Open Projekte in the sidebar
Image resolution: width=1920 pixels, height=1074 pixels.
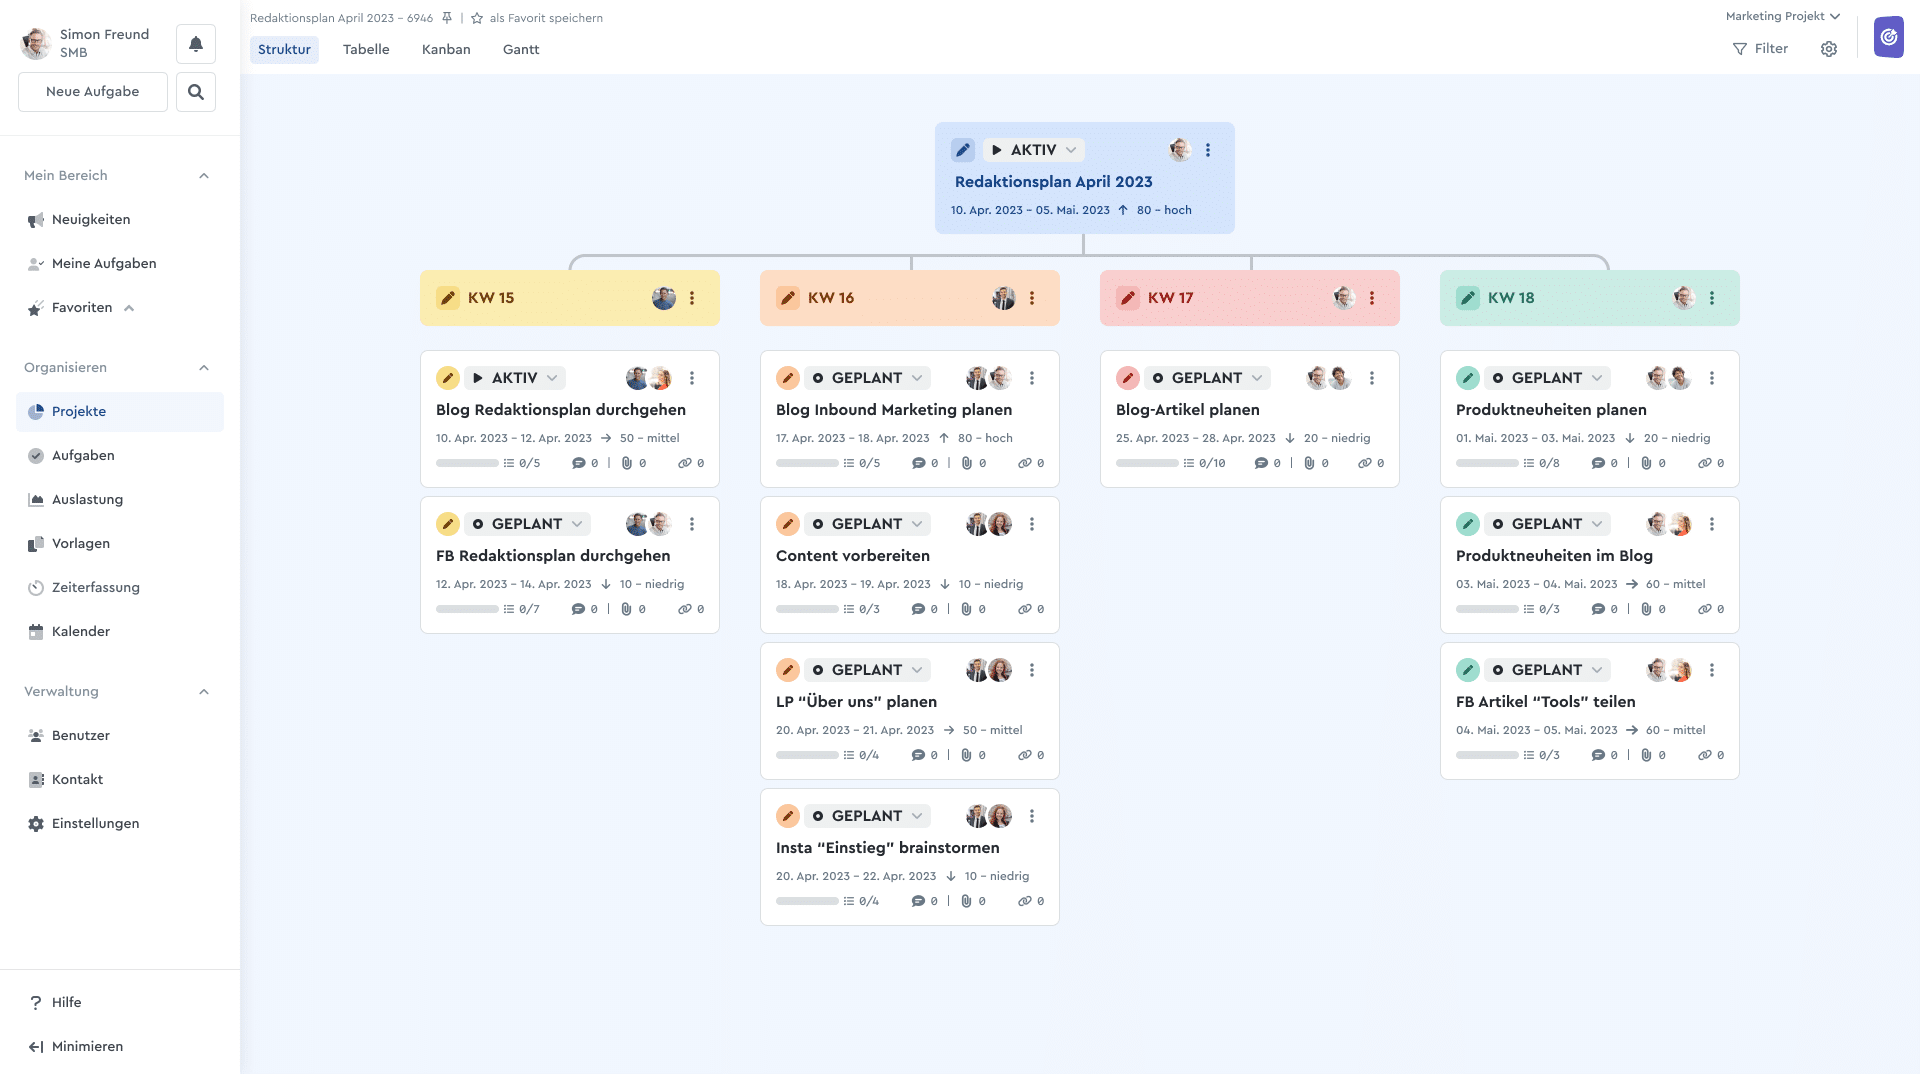(x=120, y=412)
